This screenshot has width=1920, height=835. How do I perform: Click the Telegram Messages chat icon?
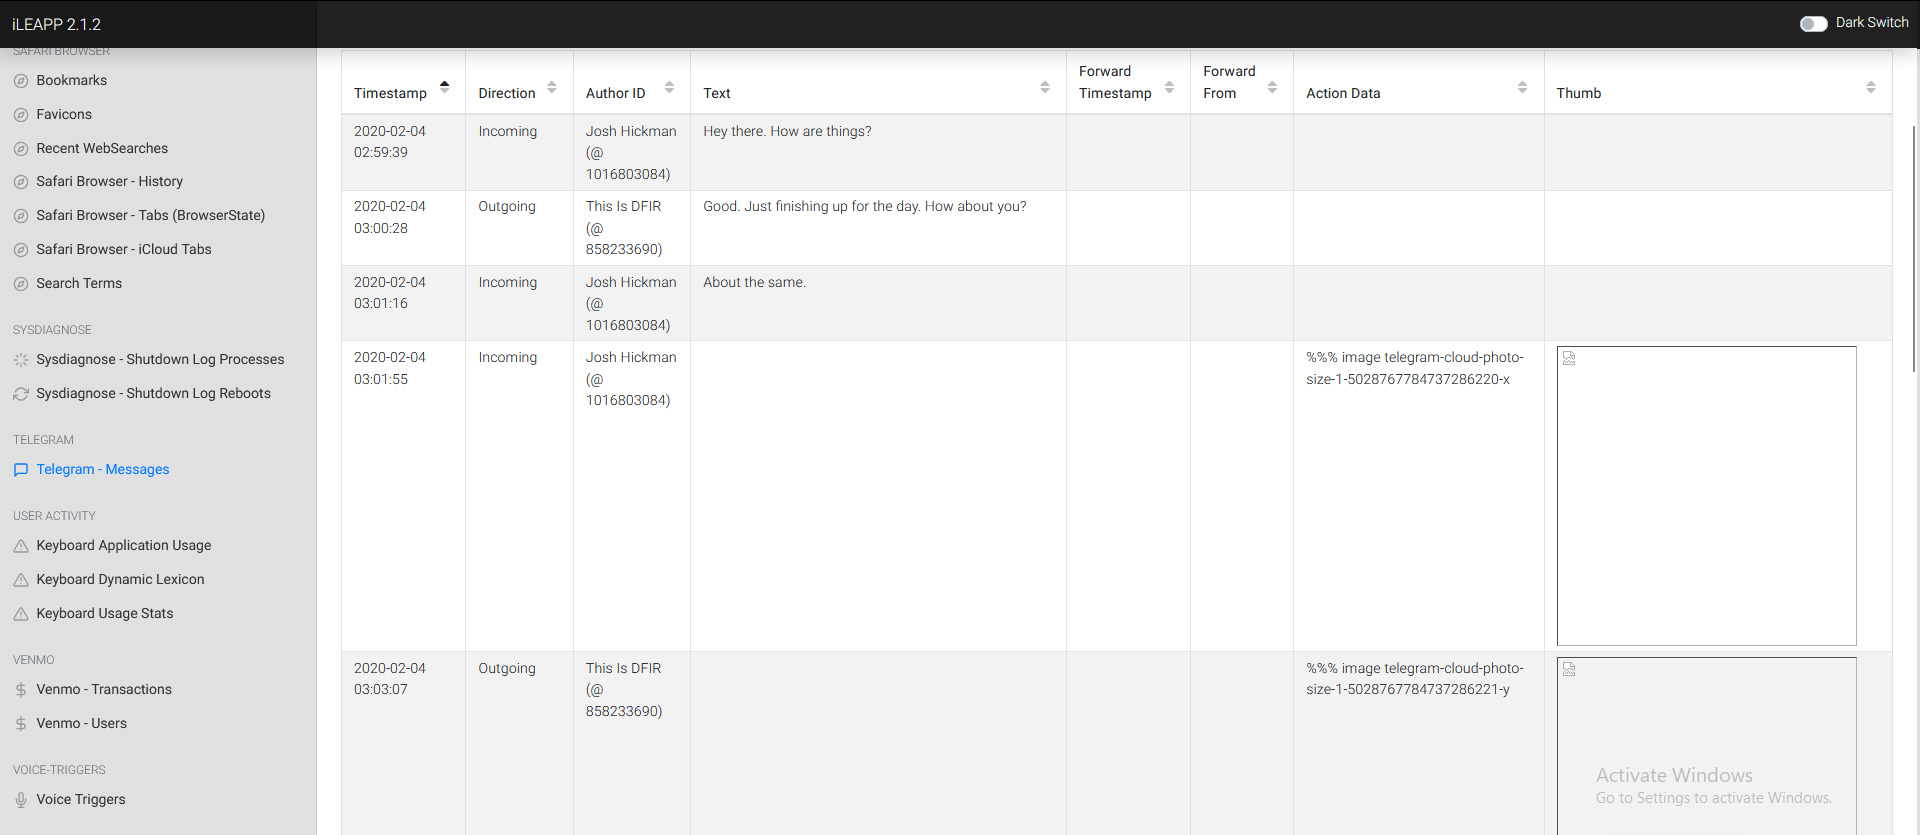21,470
